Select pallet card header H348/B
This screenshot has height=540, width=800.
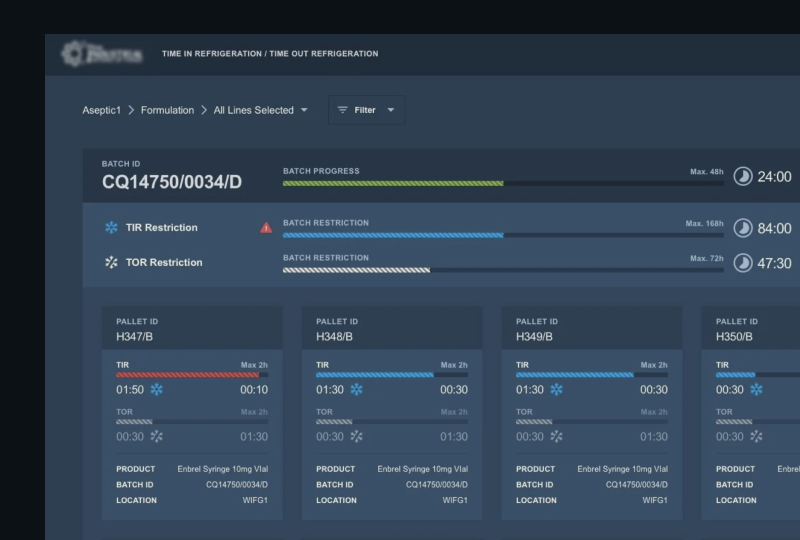(392, 328)
